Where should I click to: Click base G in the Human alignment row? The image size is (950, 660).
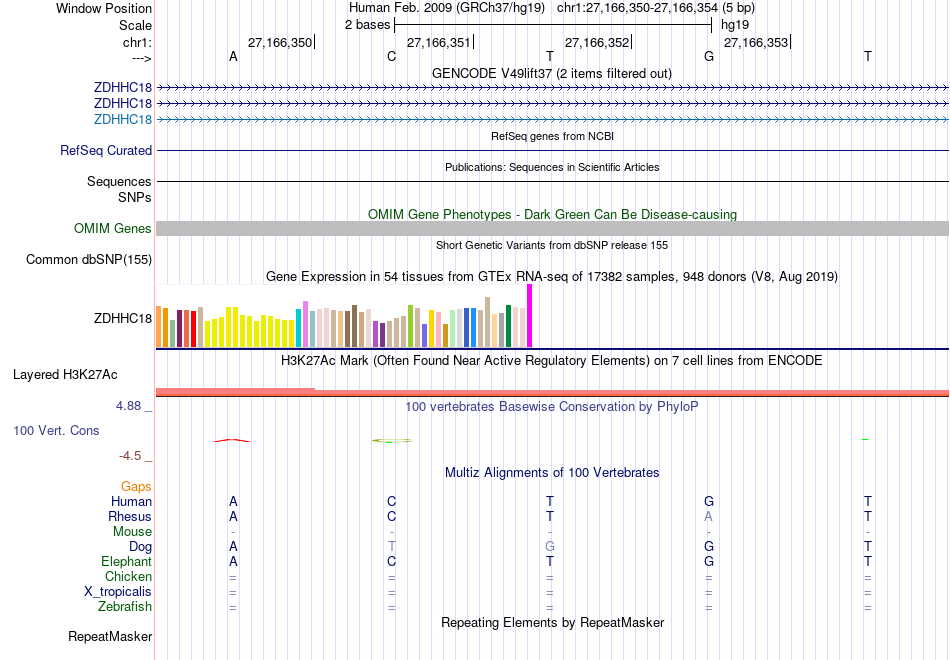click(x=709, y=501)
